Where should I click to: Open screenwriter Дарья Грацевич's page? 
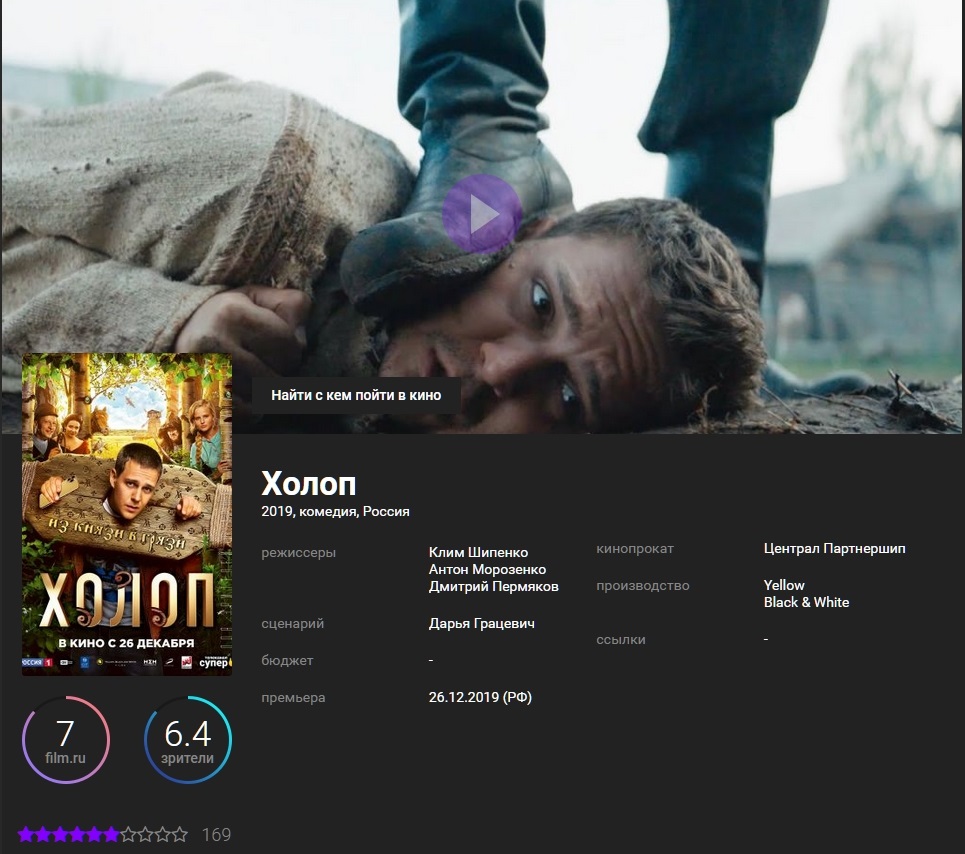(x=481, y=623)
